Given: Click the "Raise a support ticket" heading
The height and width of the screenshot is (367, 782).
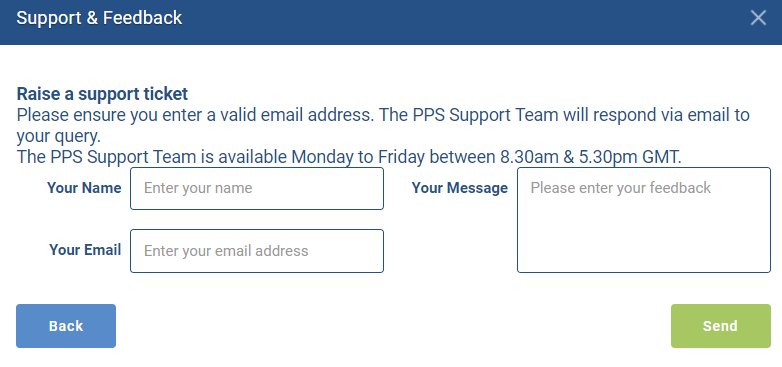Looking at the screenshot, I should [102, 94].
